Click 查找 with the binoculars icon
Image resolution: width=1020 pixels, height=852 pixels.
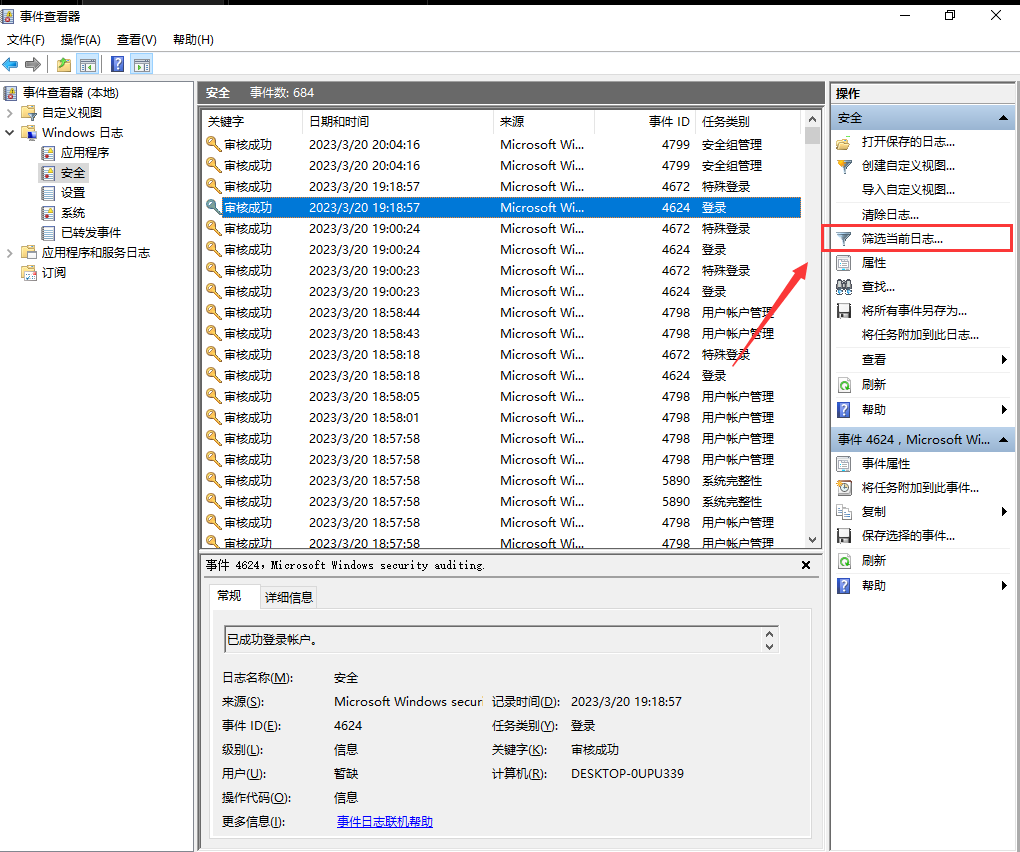878,287
